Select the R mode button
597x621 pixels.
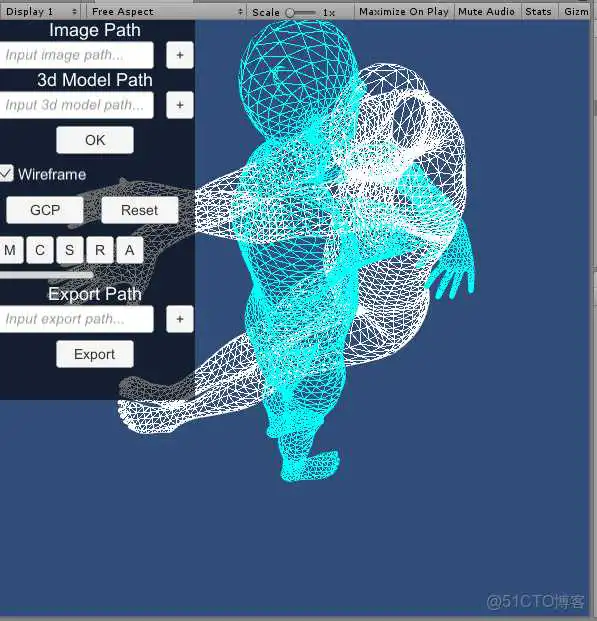click(x=100, y=250)
